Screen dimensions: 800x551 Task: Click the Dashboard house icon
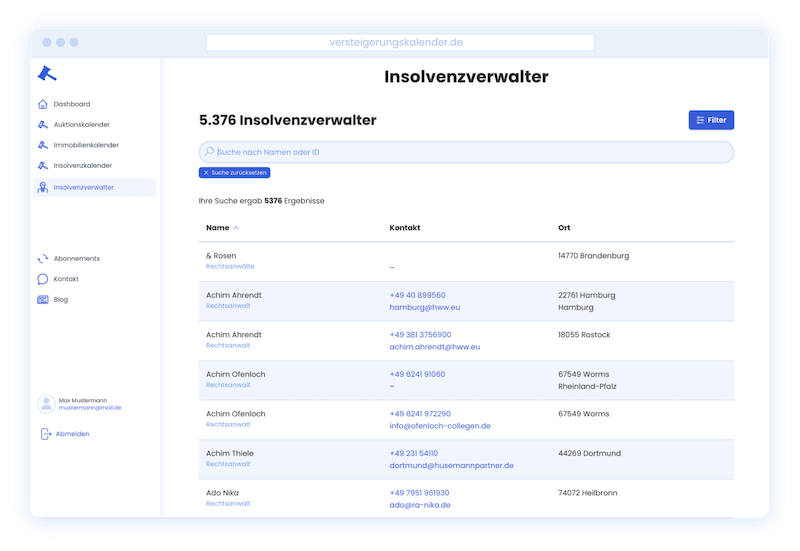point(42,104)
